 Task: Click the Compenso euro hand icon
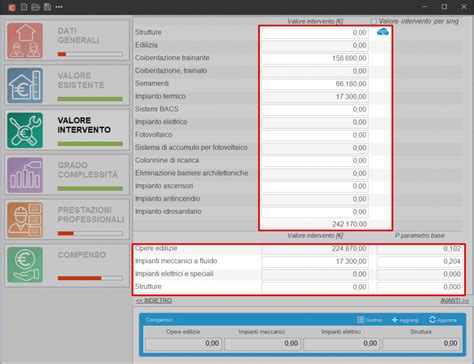[x=25, y=265]
